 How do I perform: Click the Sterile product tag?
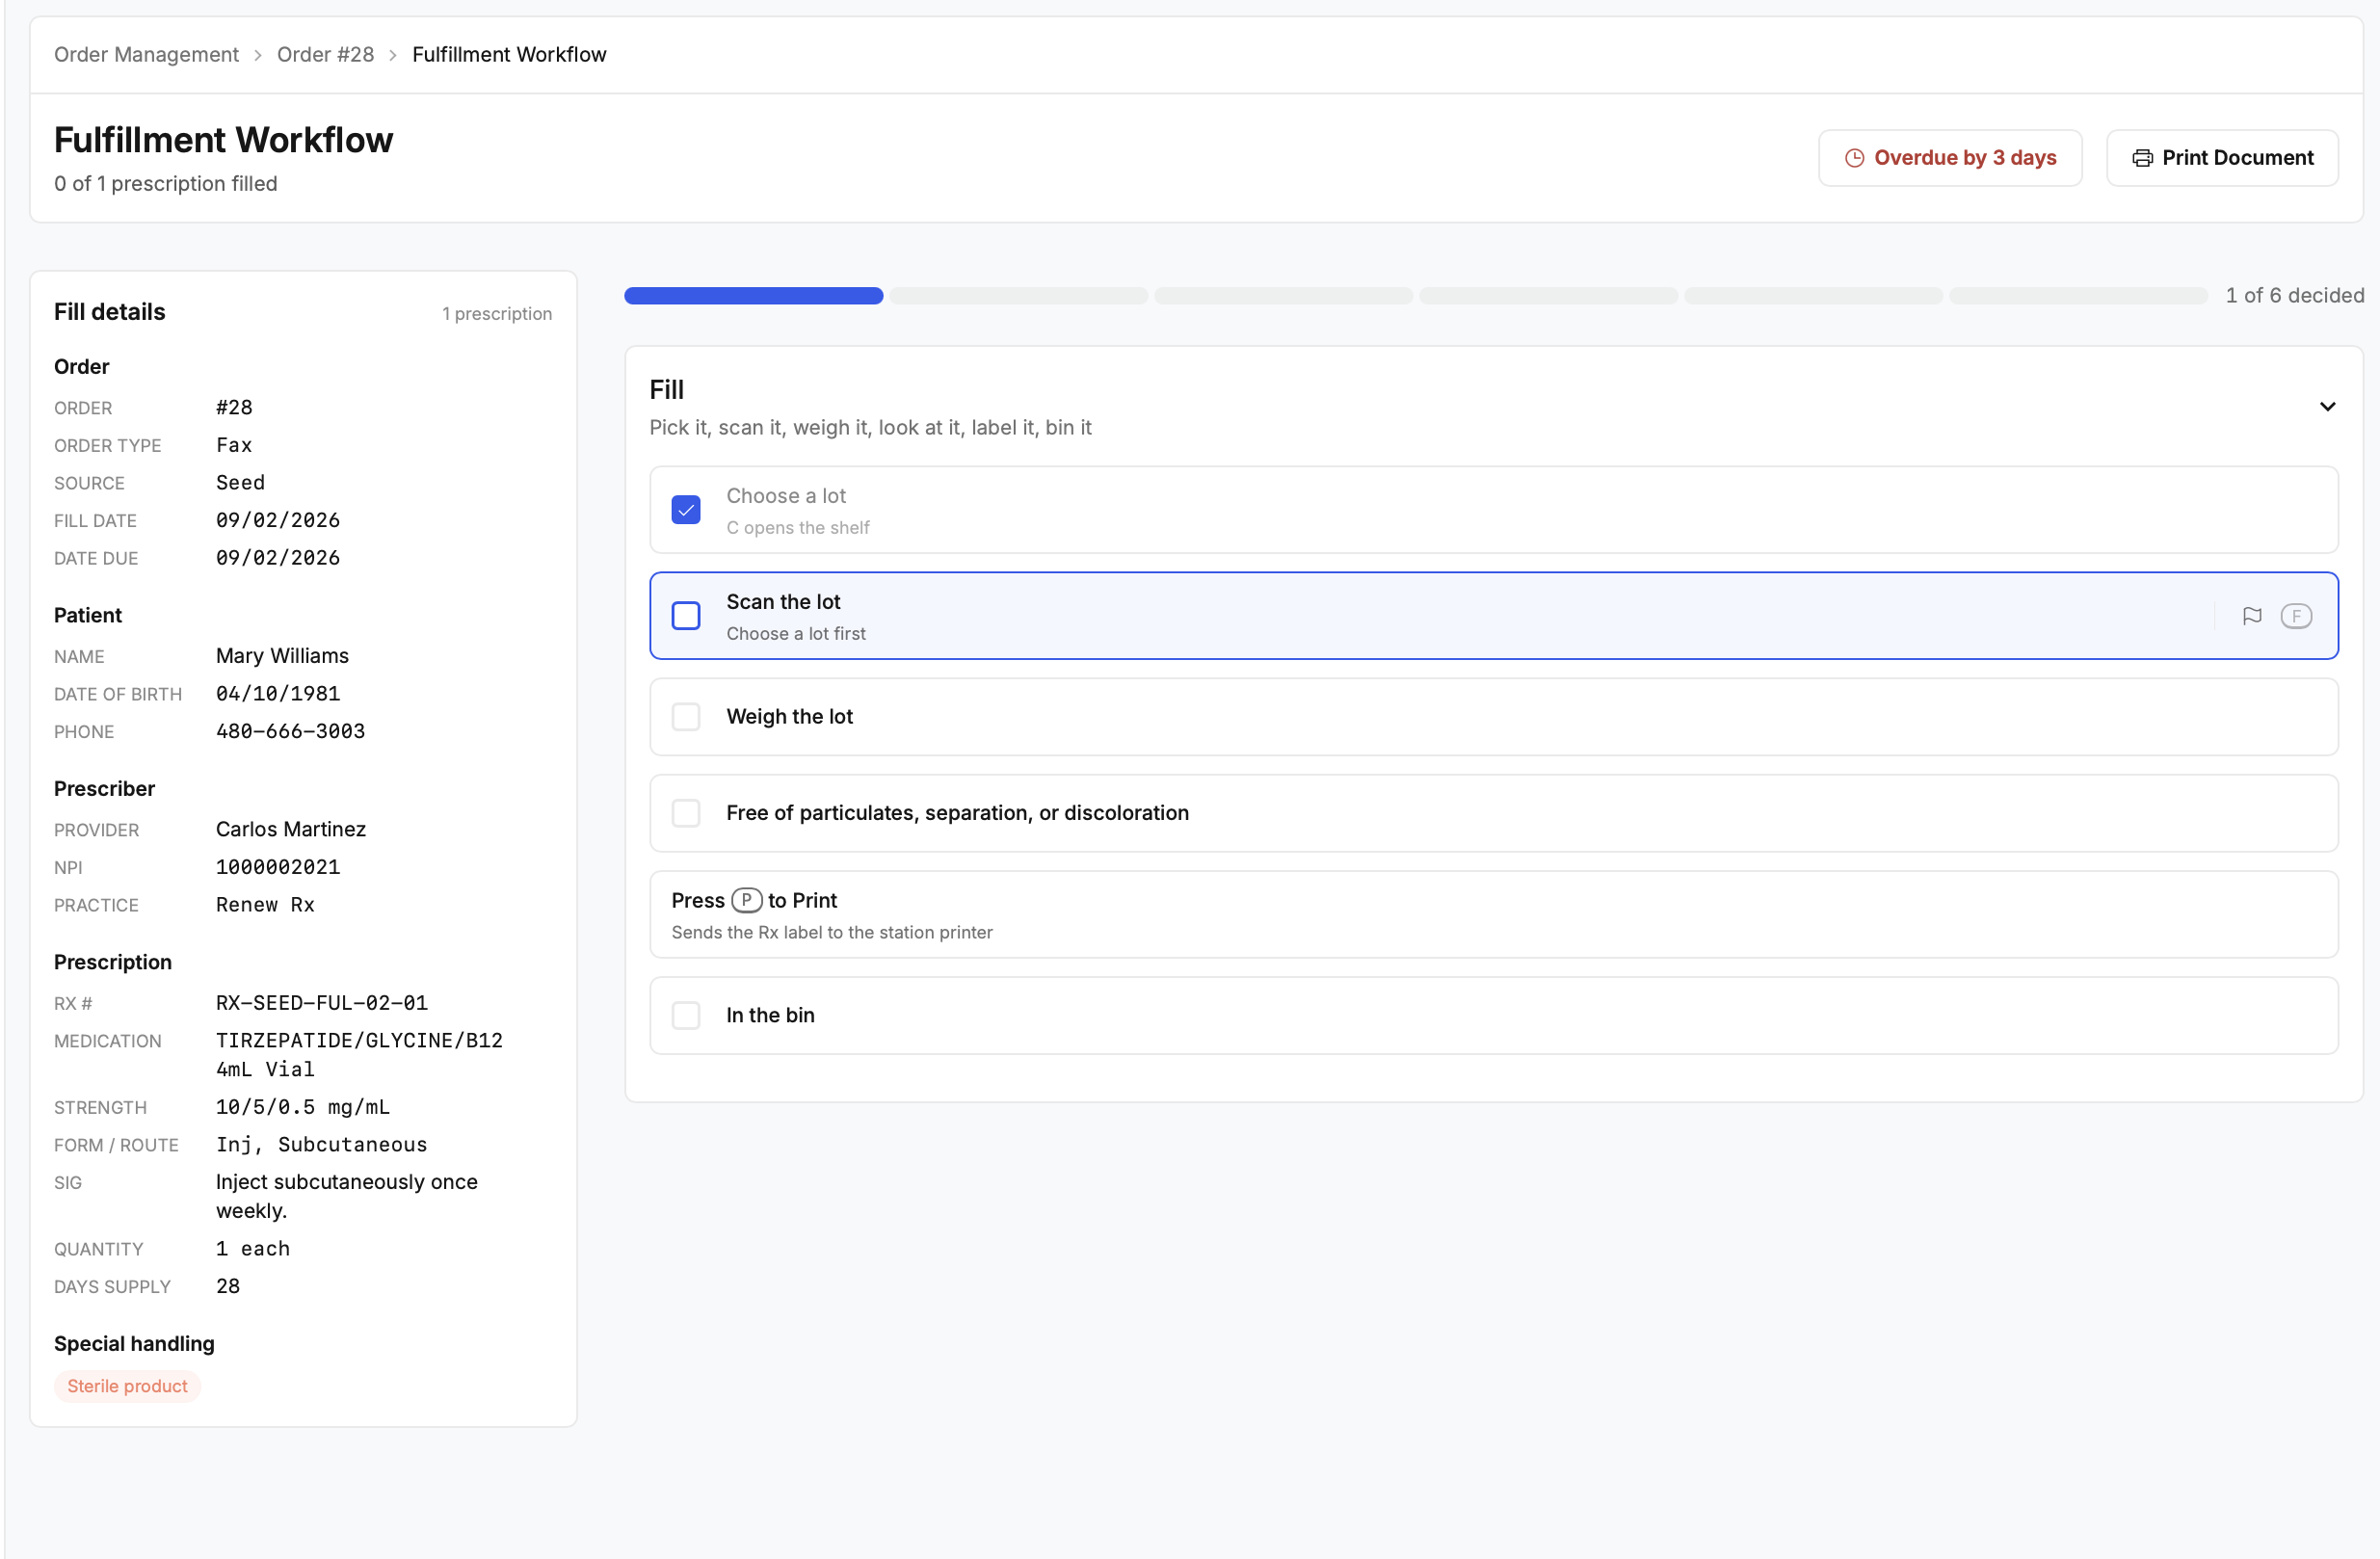tap(127, 1386)
